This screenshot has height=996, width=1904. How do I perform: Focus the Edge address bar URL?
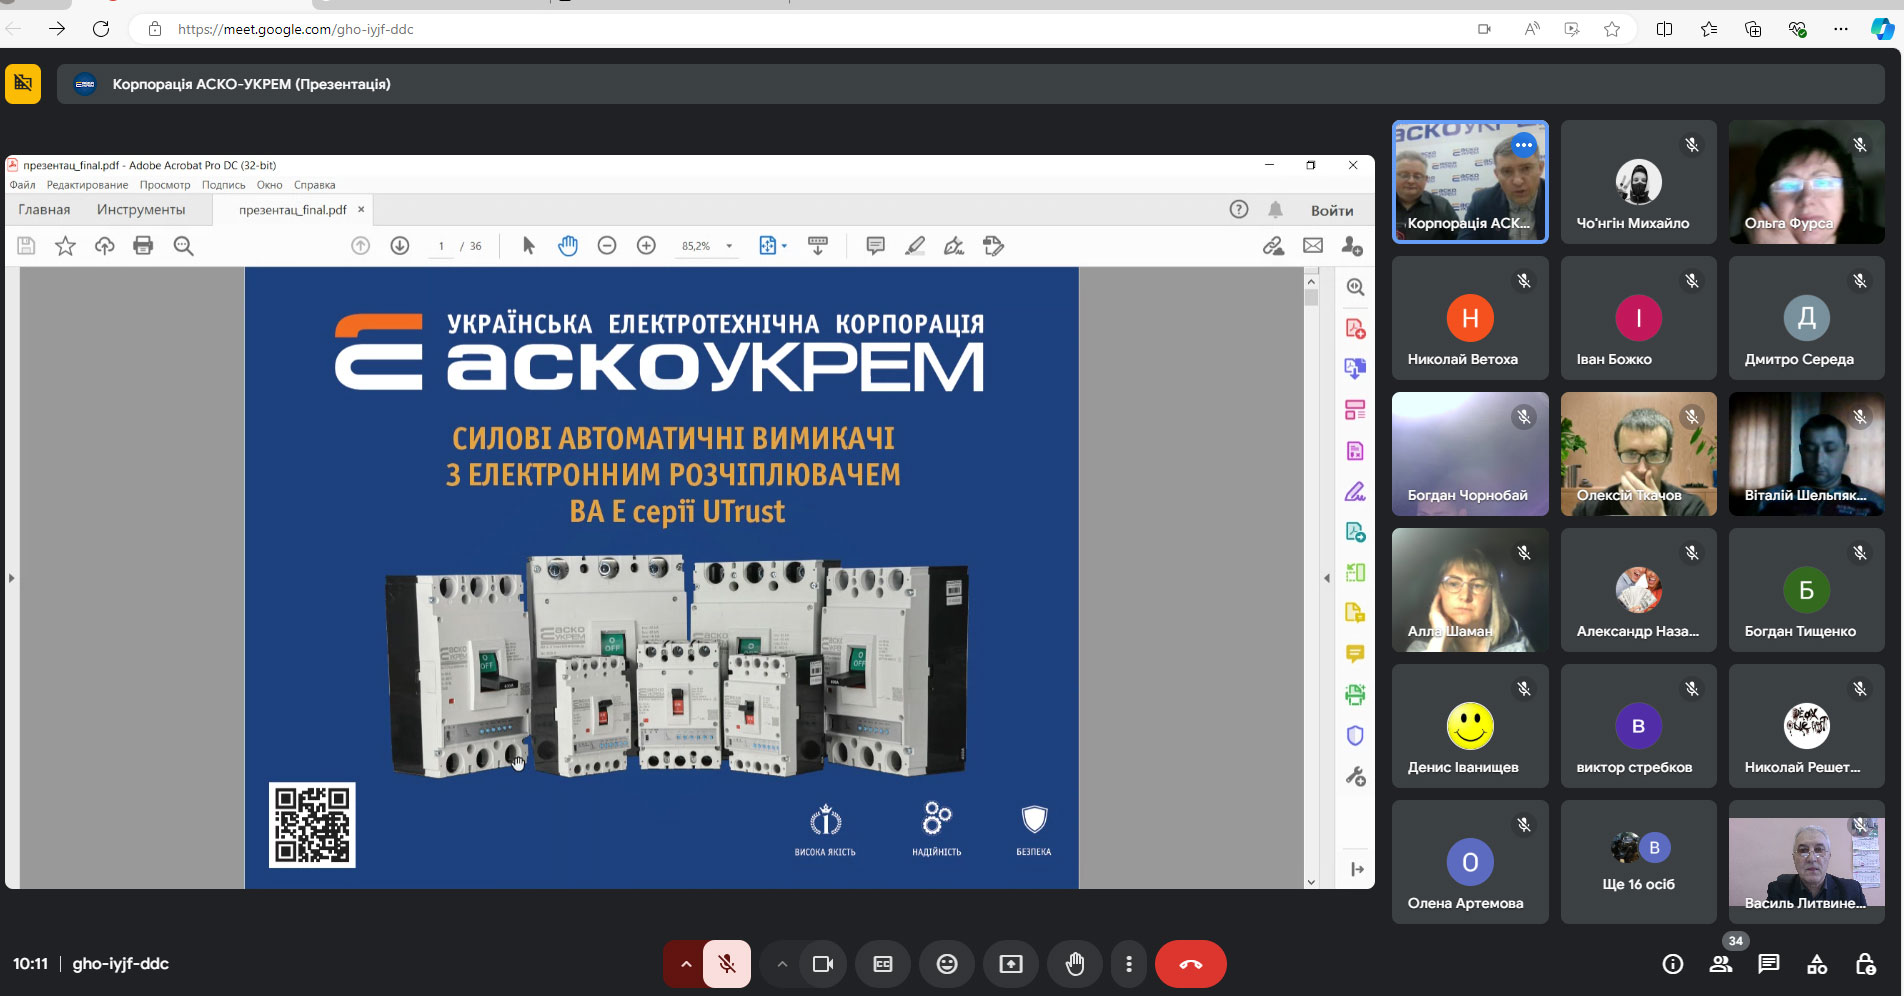pos(296,29)
